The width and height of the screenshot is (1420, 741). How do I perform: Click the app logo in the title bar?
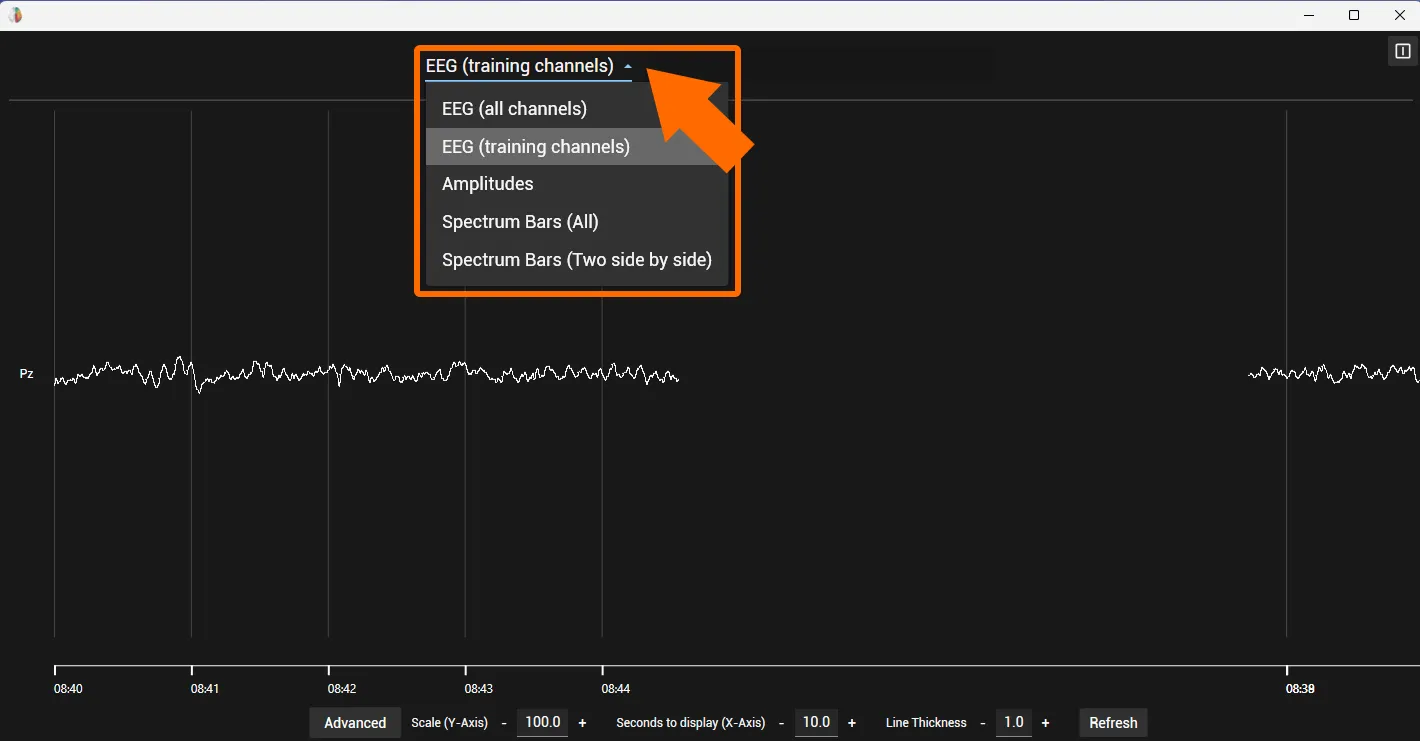click(15, 15)
